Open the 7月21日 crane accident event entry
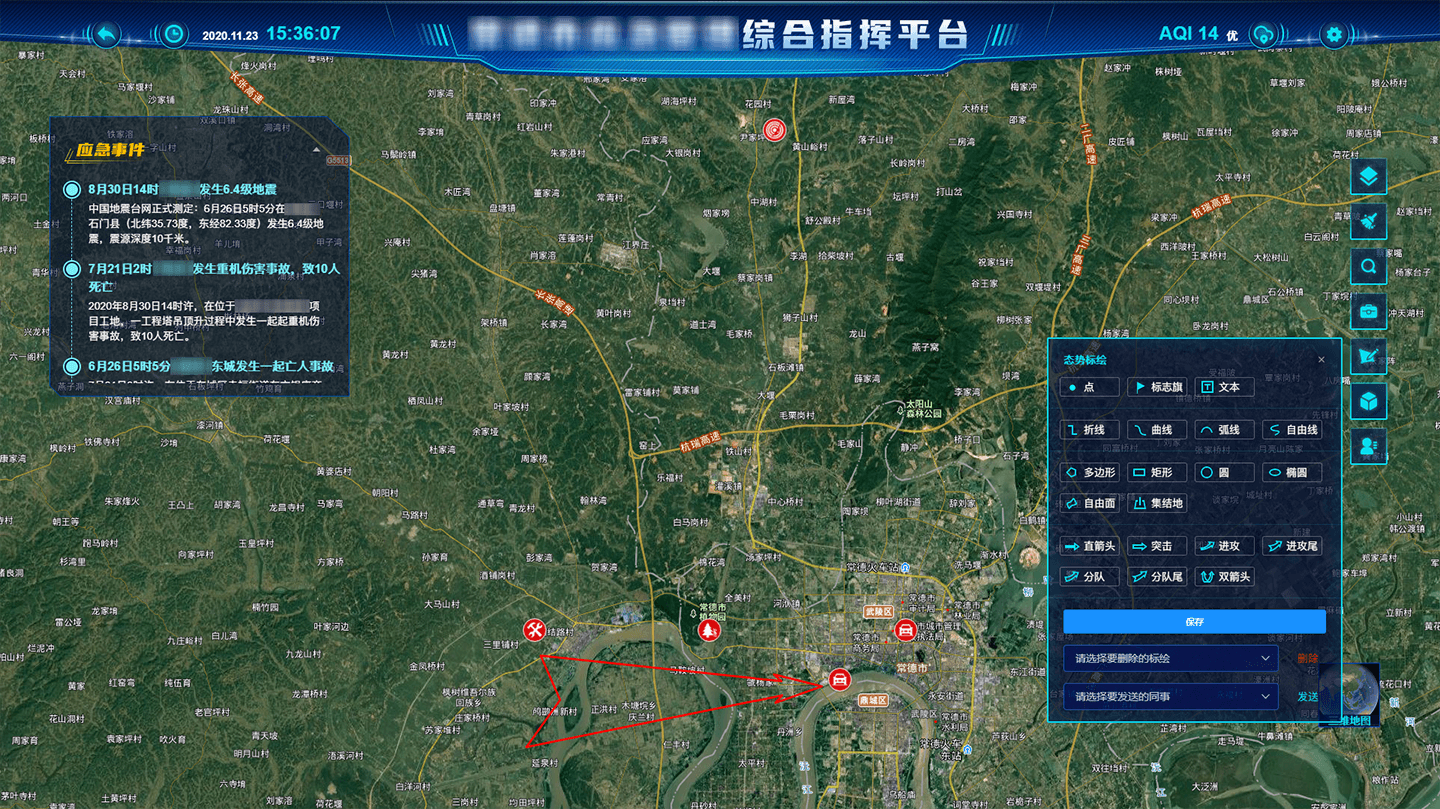The width and height of the screenshot is (1440, 809). tap(214, 270)
